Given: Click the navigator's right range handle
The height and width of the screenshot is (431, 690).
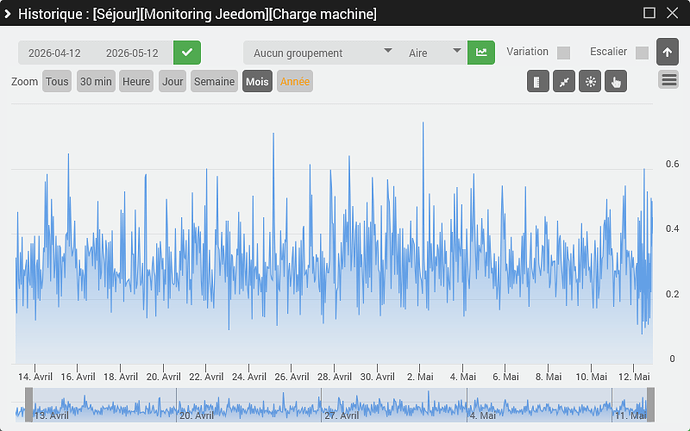Looking at the screenshot, I should pyautogui.click(x=650, y=405).
